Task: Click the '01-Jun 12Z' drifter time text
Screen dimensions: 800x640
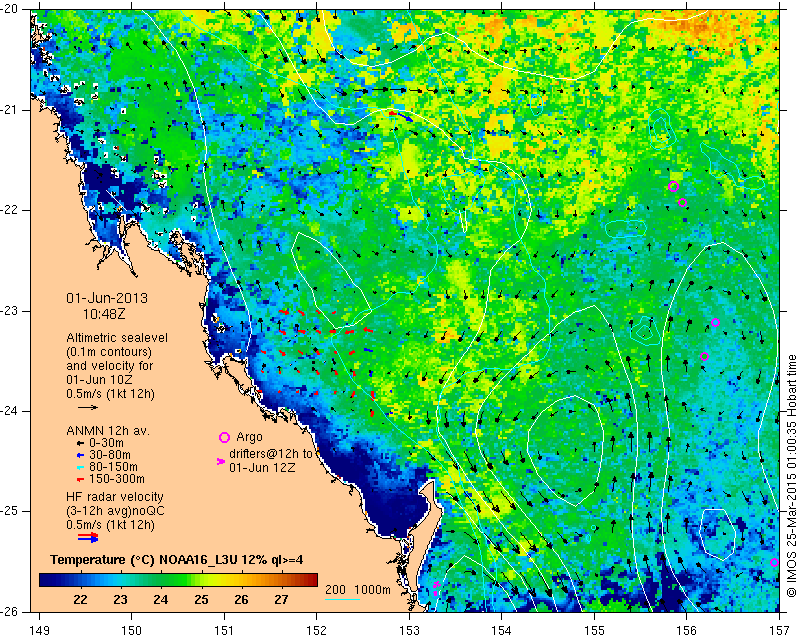Action: [x=262, y=467]
